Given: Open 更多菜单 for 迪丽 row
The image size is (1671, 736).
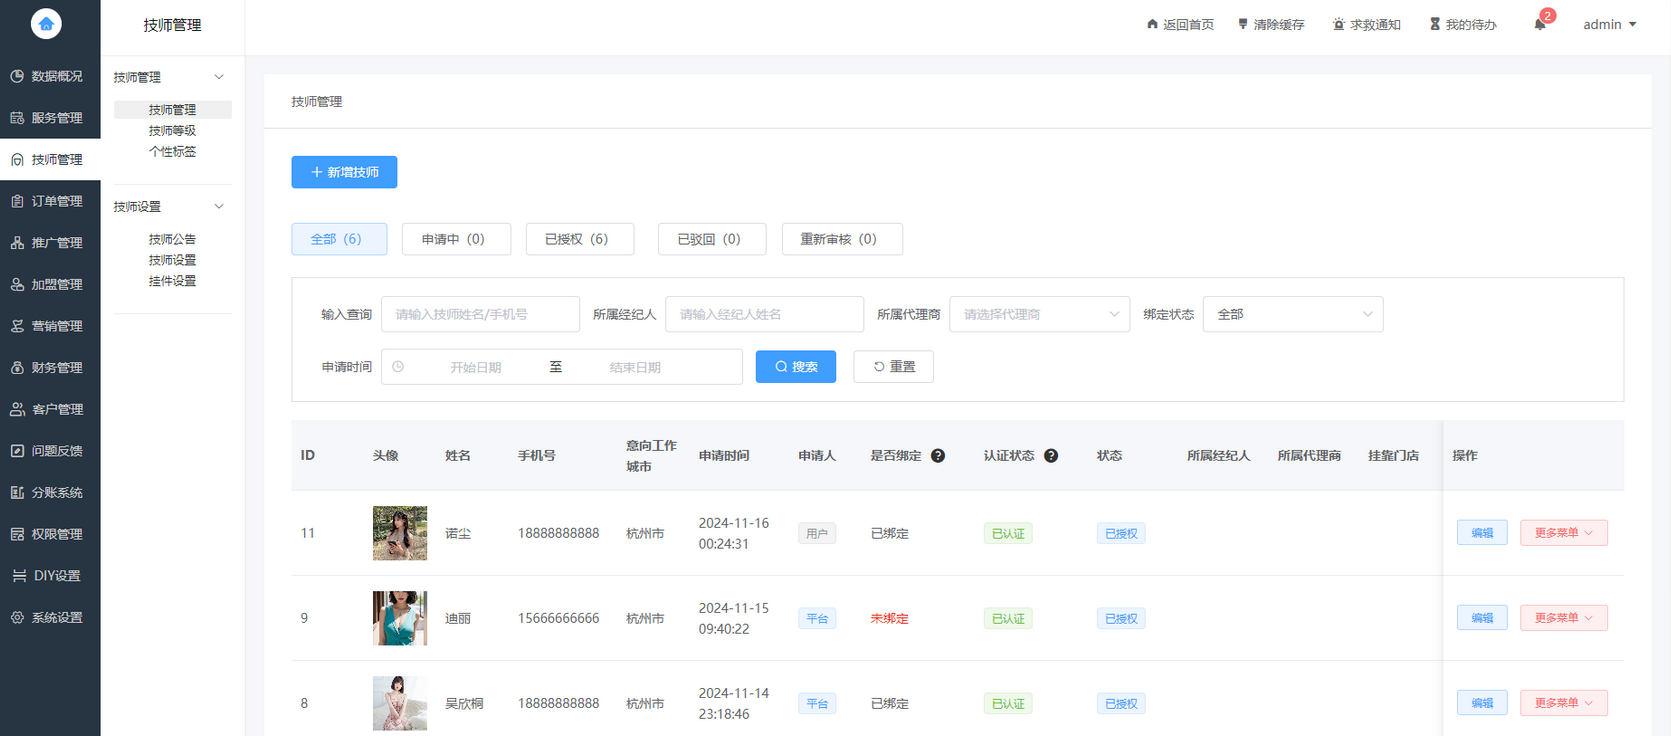Looking at the screenshot, I should point(1564,618).
